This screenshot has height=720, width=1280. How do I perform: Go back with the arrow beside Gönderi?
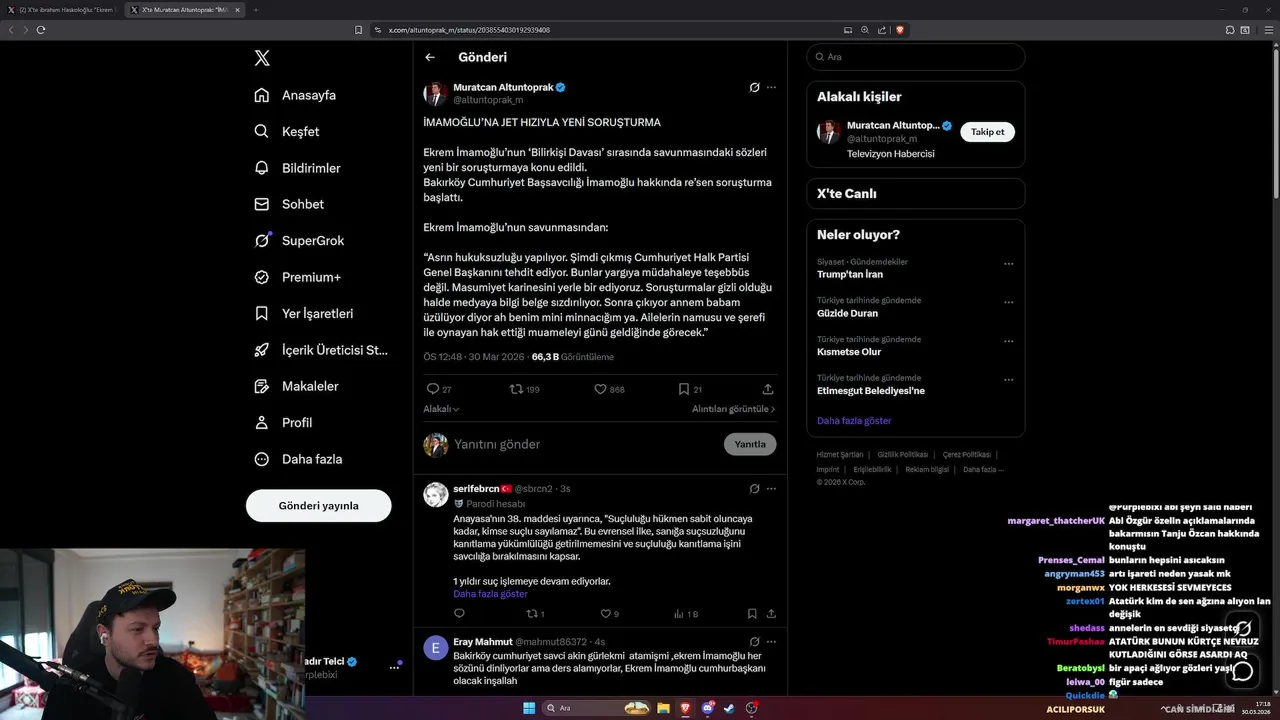(430, 57)
